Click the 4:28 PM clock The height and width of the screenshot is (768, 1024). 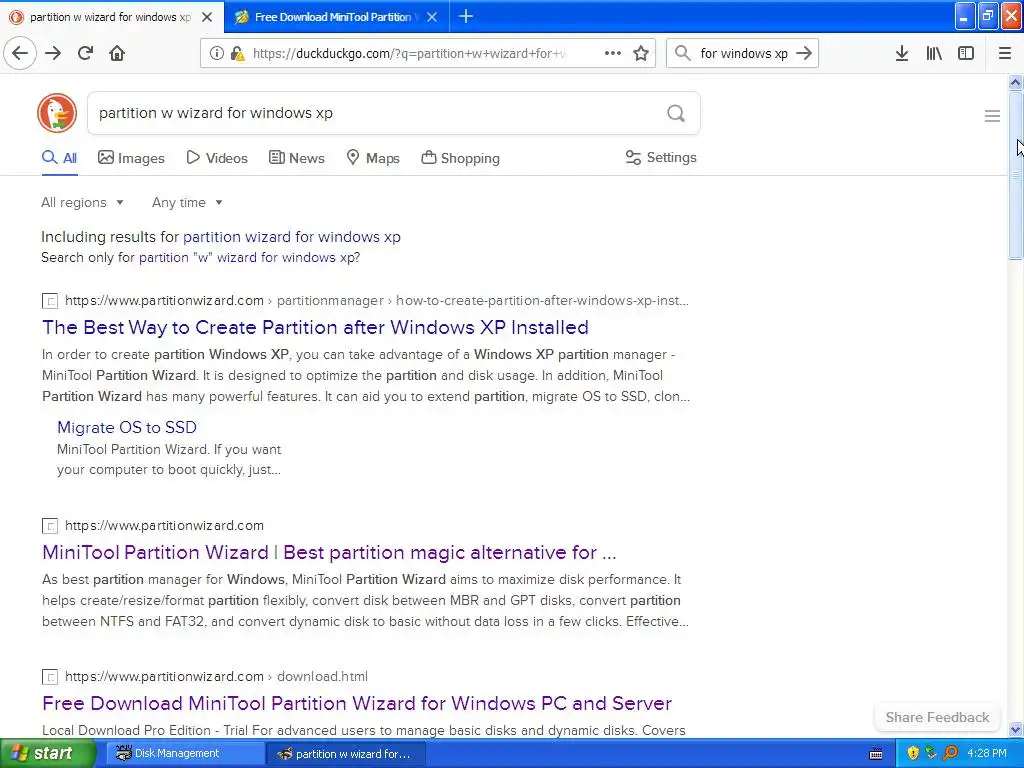coord(987,753)
